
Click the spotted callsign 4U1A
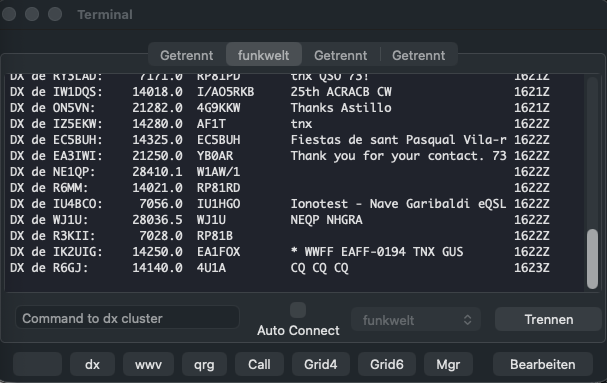[211, 268]
